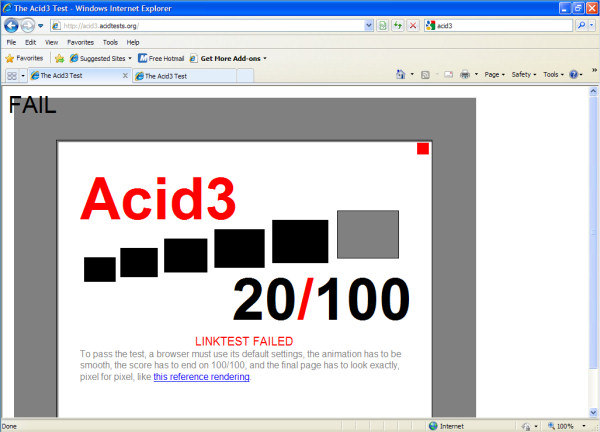Open the Home button dropdown arrow
Screen dimensions: 600x432
tap(412, 74)
